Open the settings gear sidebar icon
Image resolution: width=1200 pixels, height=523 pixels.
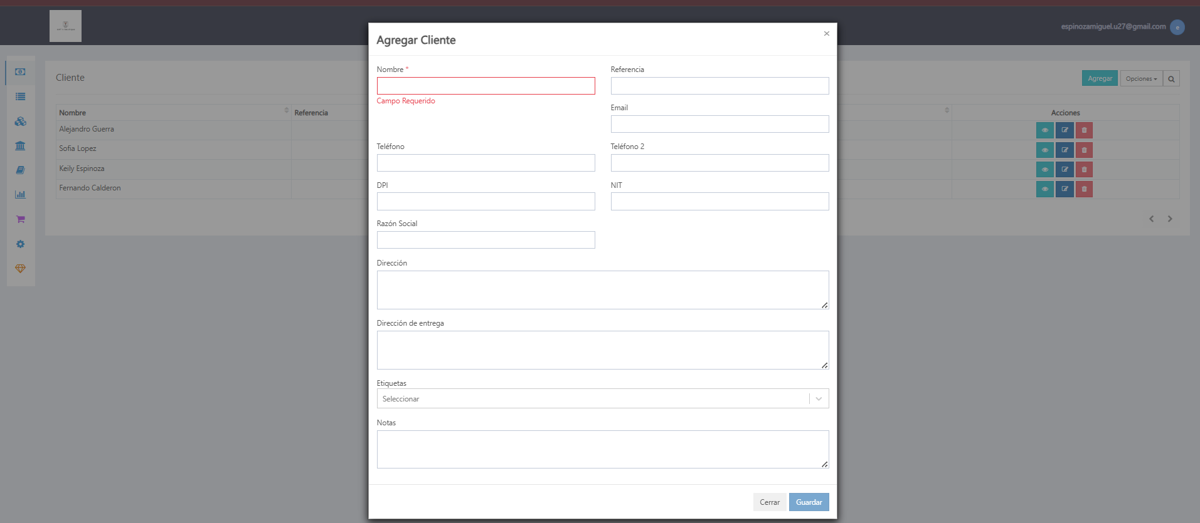pyautogui.click(x=20, y=244)
